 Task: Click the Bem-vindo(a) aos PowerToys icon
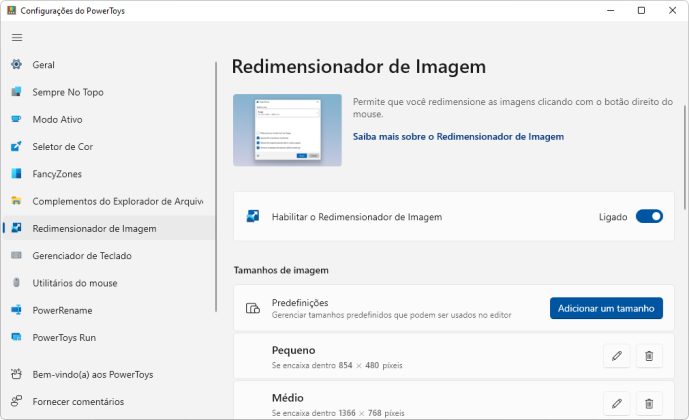[16, 374]
